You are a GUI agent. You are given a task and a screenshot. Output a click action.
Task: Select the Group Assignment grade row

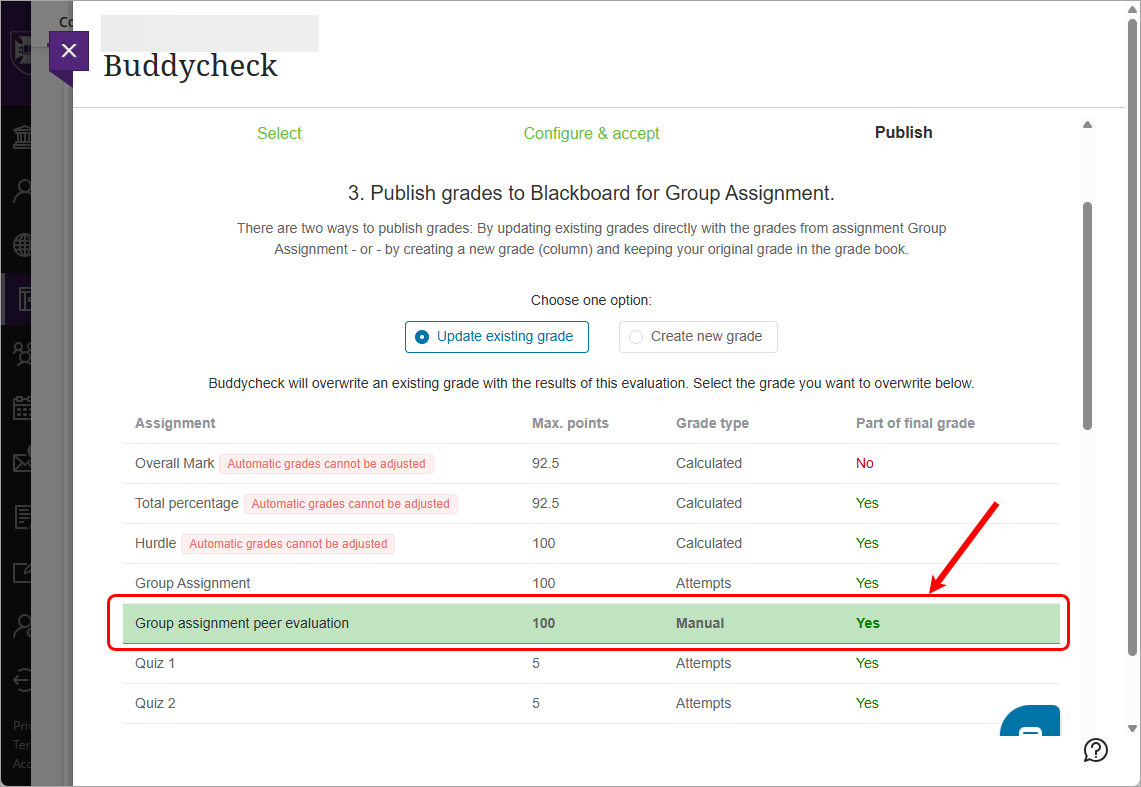pyautogui.click(x=591, y=583)
